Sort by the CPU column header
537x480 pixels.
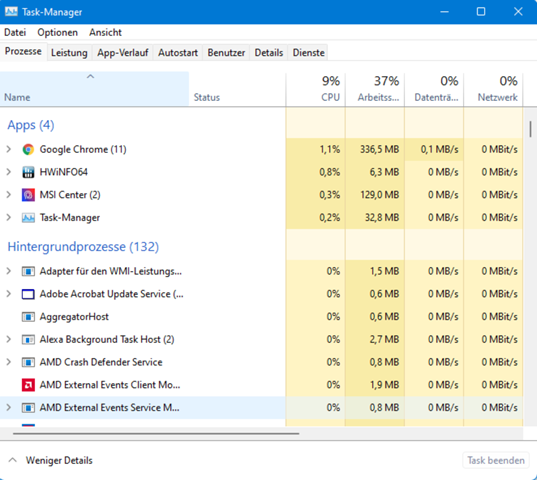click(x=315, y=89)
